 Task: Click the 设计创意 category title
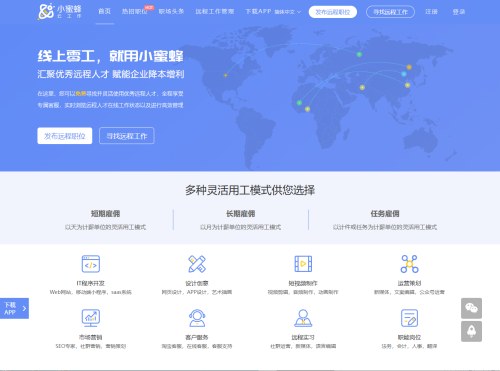click(x=197, y=283)
